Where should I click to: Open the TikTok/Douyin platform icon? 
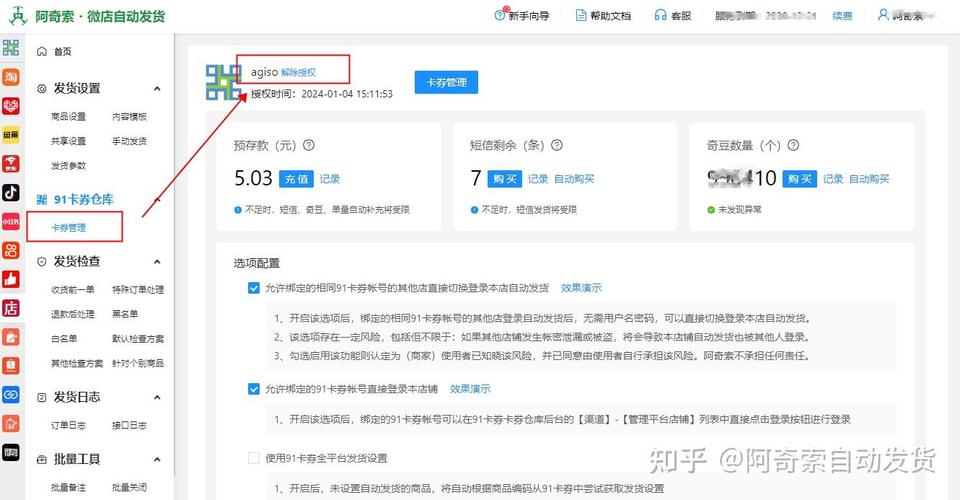(x=11, y=192)
